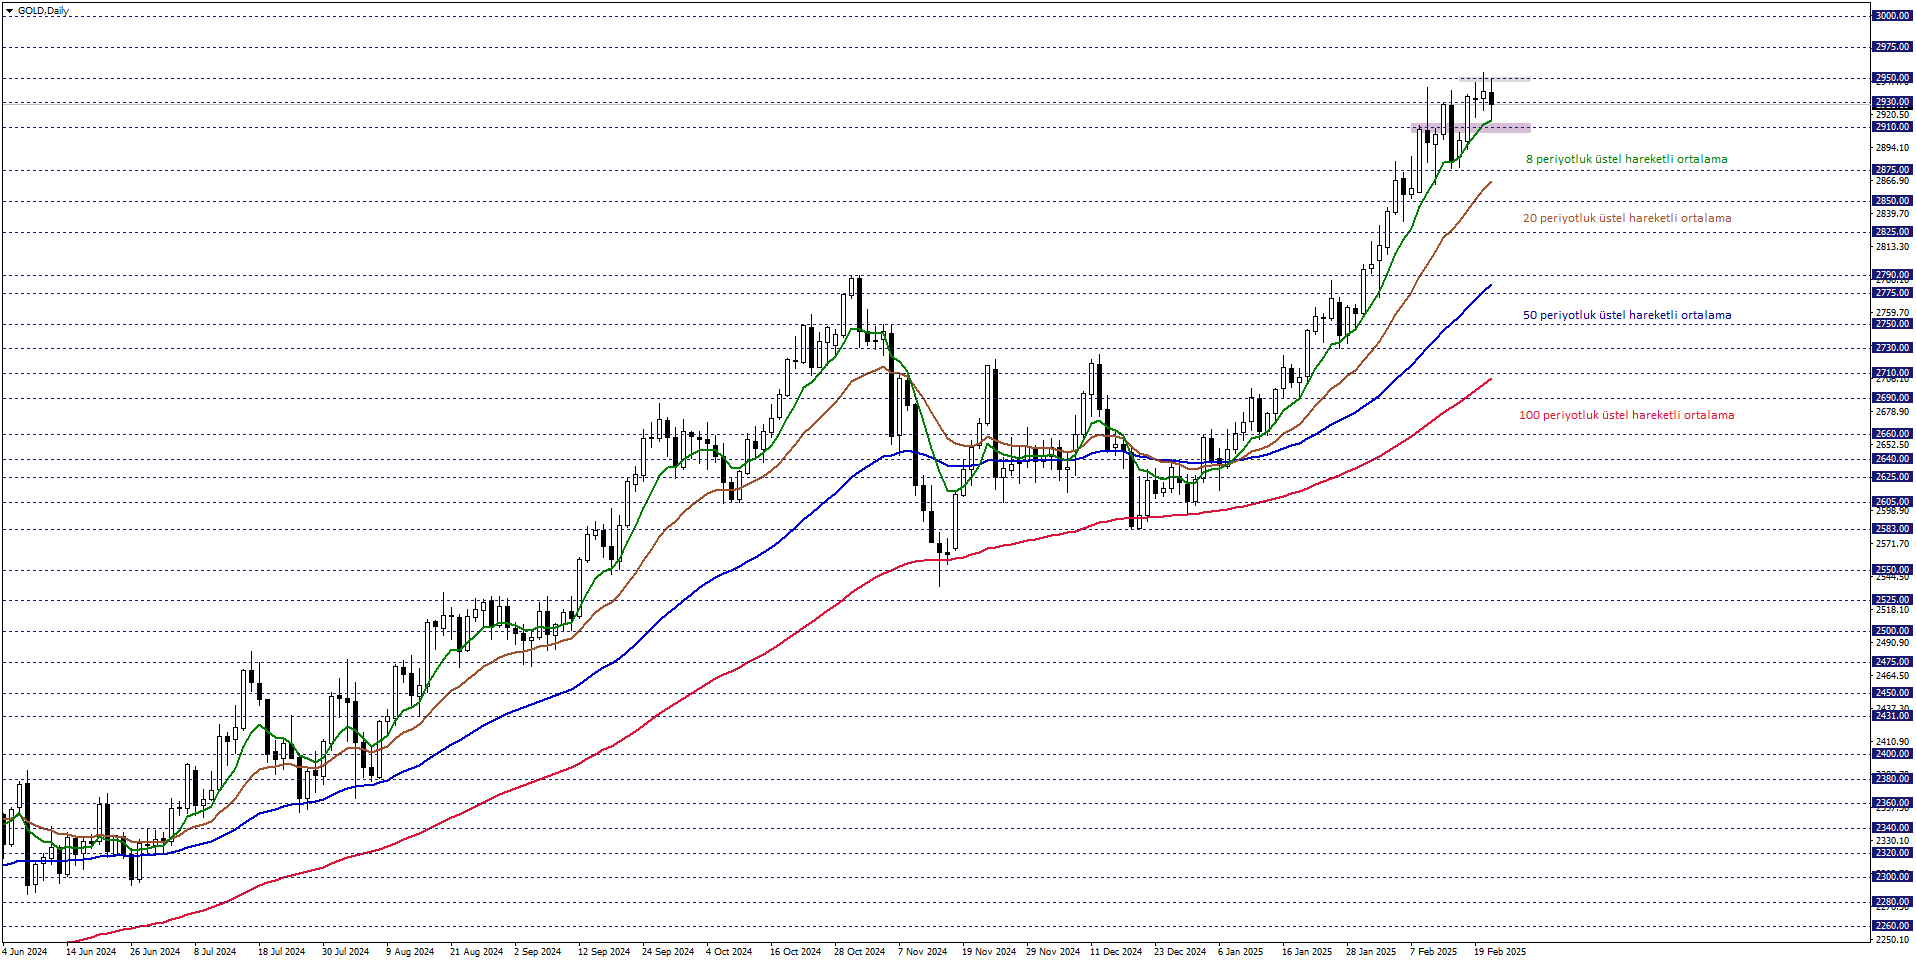This screenshot has width=1916, height=963.
Task: Click the 2775.00 price level label
Action: [1892, 293]
